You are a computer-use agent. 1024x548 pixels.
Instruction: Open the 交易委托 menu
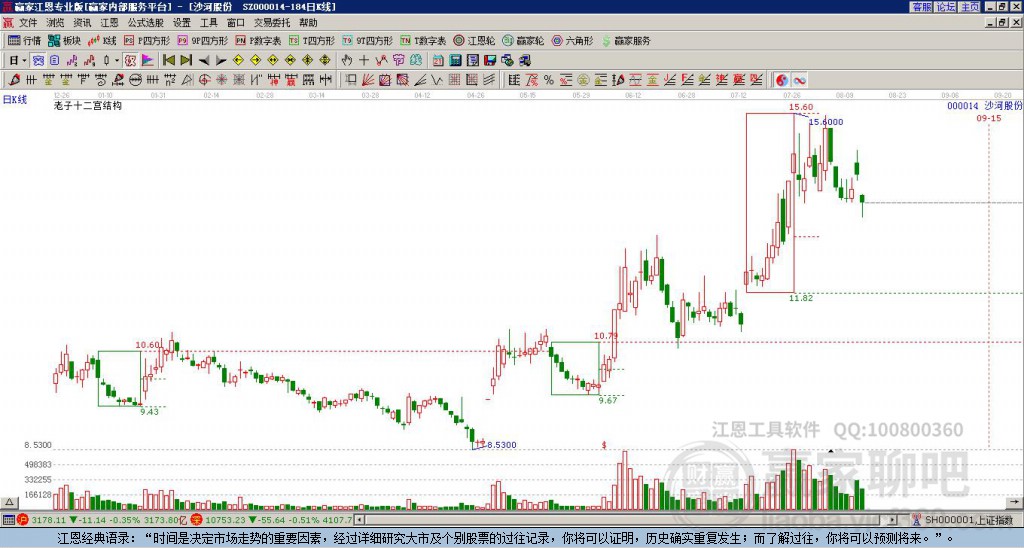pos(272,23)
